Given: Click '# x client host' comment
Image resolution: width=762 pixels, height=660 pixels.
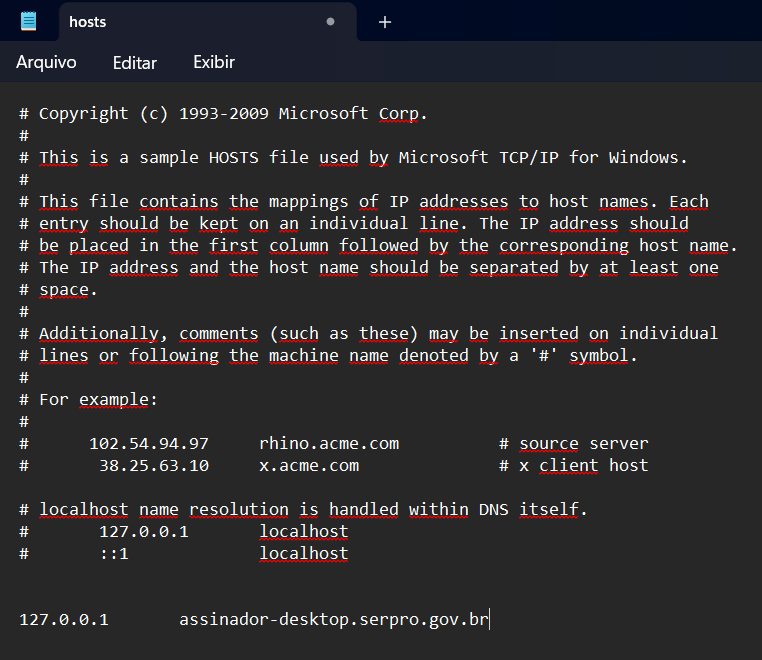Looking at the screenshot, I should [573, 466].
